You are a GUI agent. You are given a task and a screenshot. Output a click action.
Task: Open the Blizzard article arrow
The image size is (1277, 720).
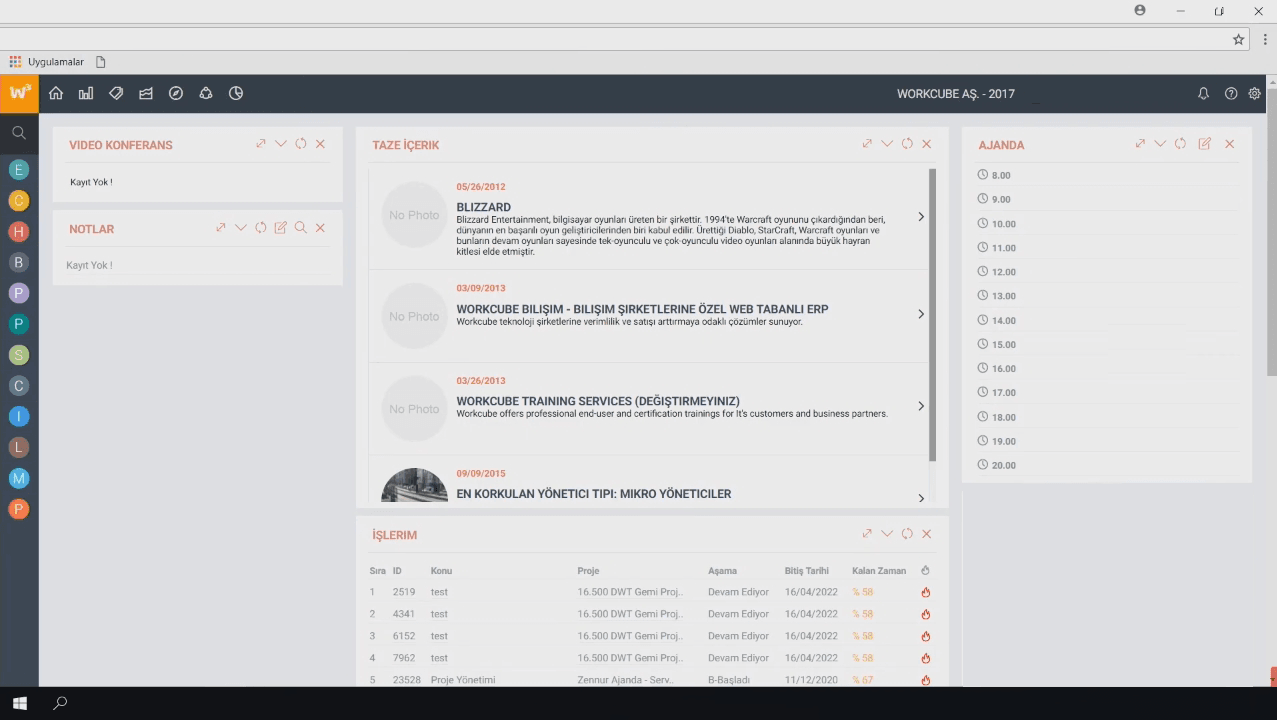coord(921,217)
